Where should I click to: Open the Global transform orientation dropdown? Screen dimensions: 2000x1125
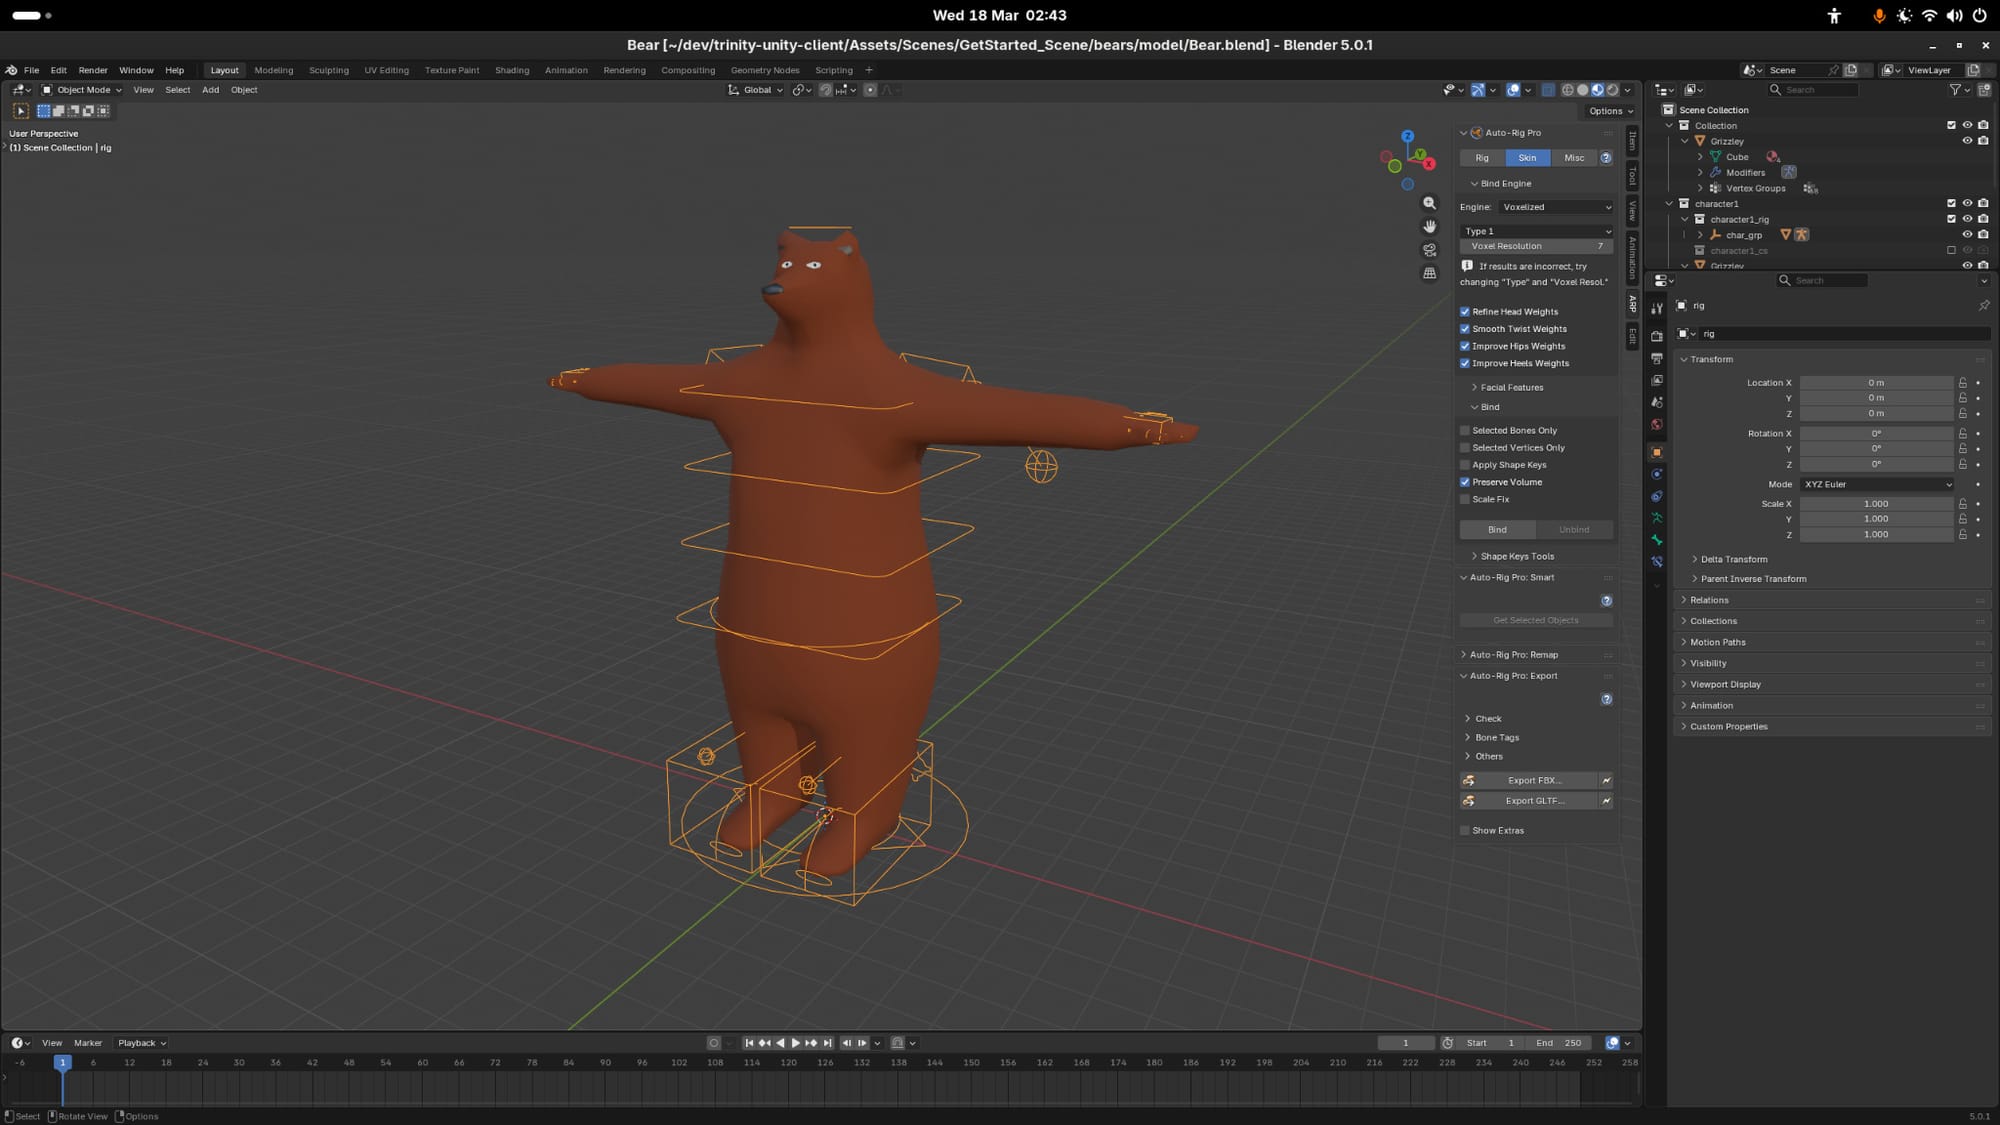coord(756,90)
